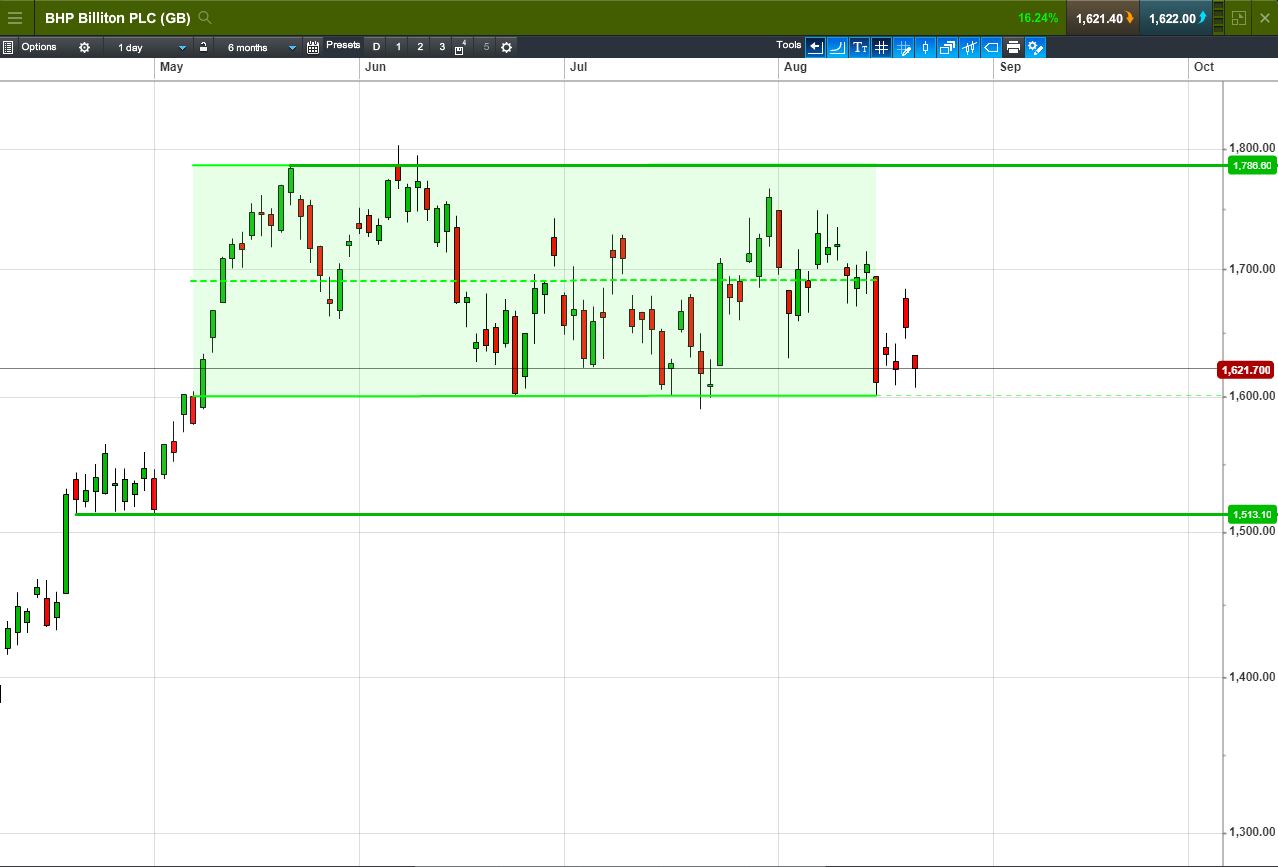Screen dimensions: 1278x867
Task: Select the grid pencil drawing tool
Action: [903, 47]
